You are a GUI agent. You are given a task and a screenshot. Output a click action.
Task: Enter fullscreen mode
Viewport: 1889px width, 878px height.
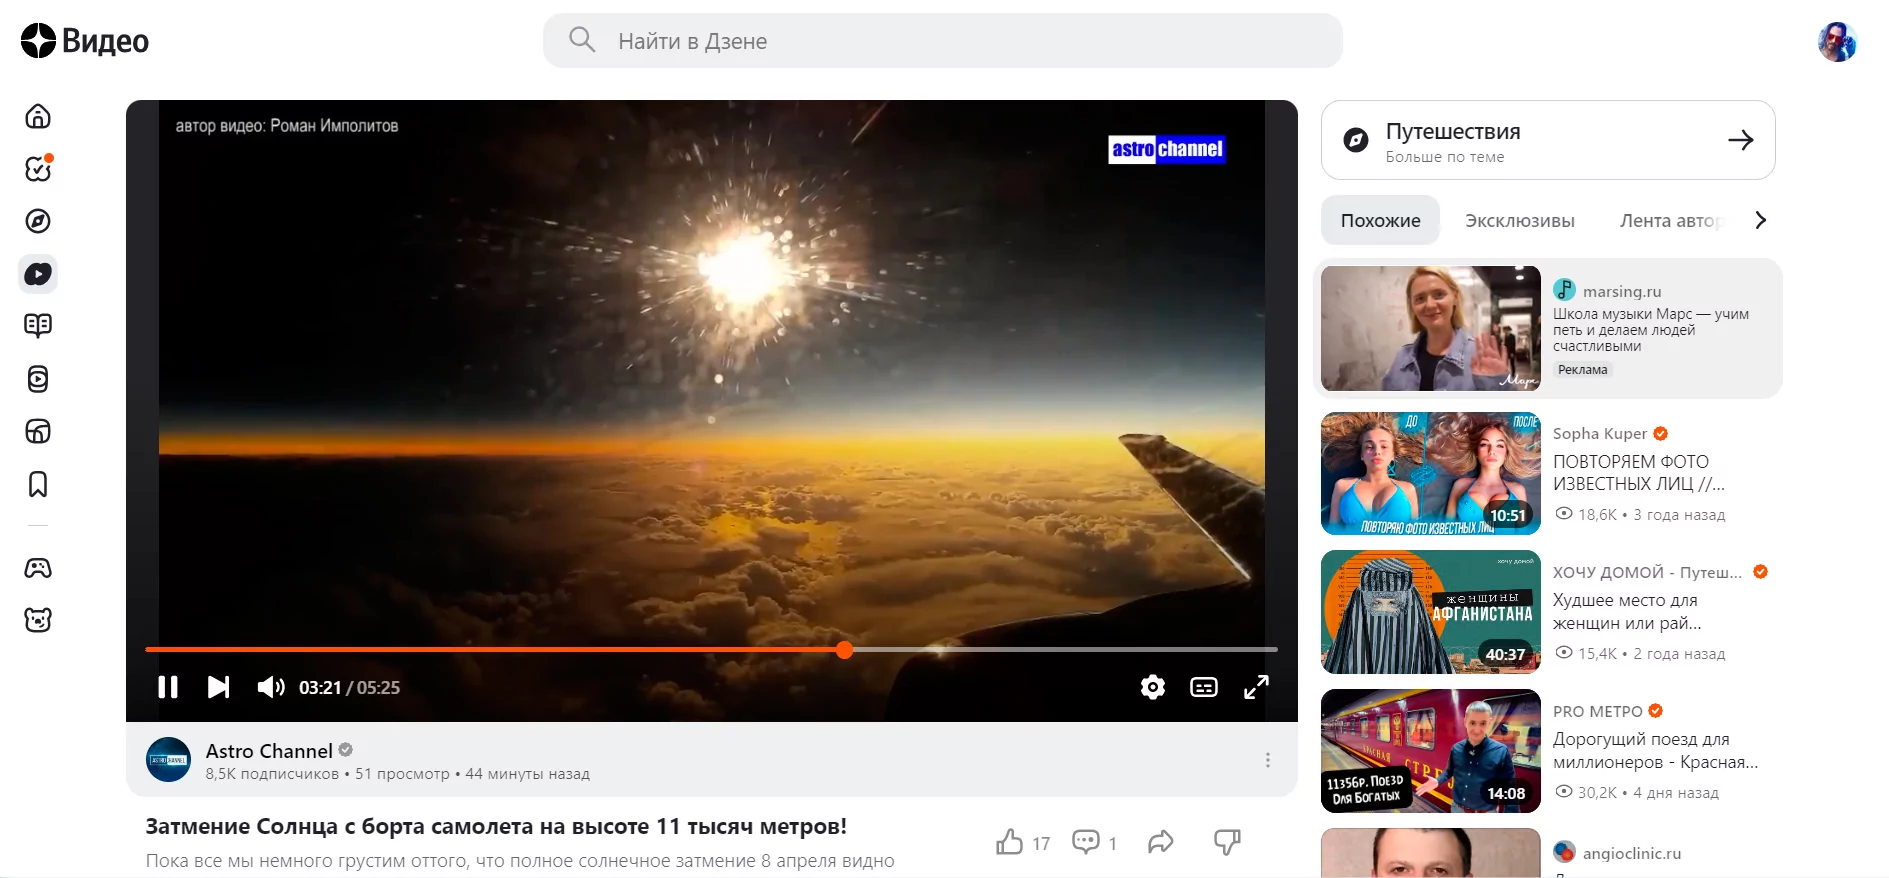pos(1256,687)
